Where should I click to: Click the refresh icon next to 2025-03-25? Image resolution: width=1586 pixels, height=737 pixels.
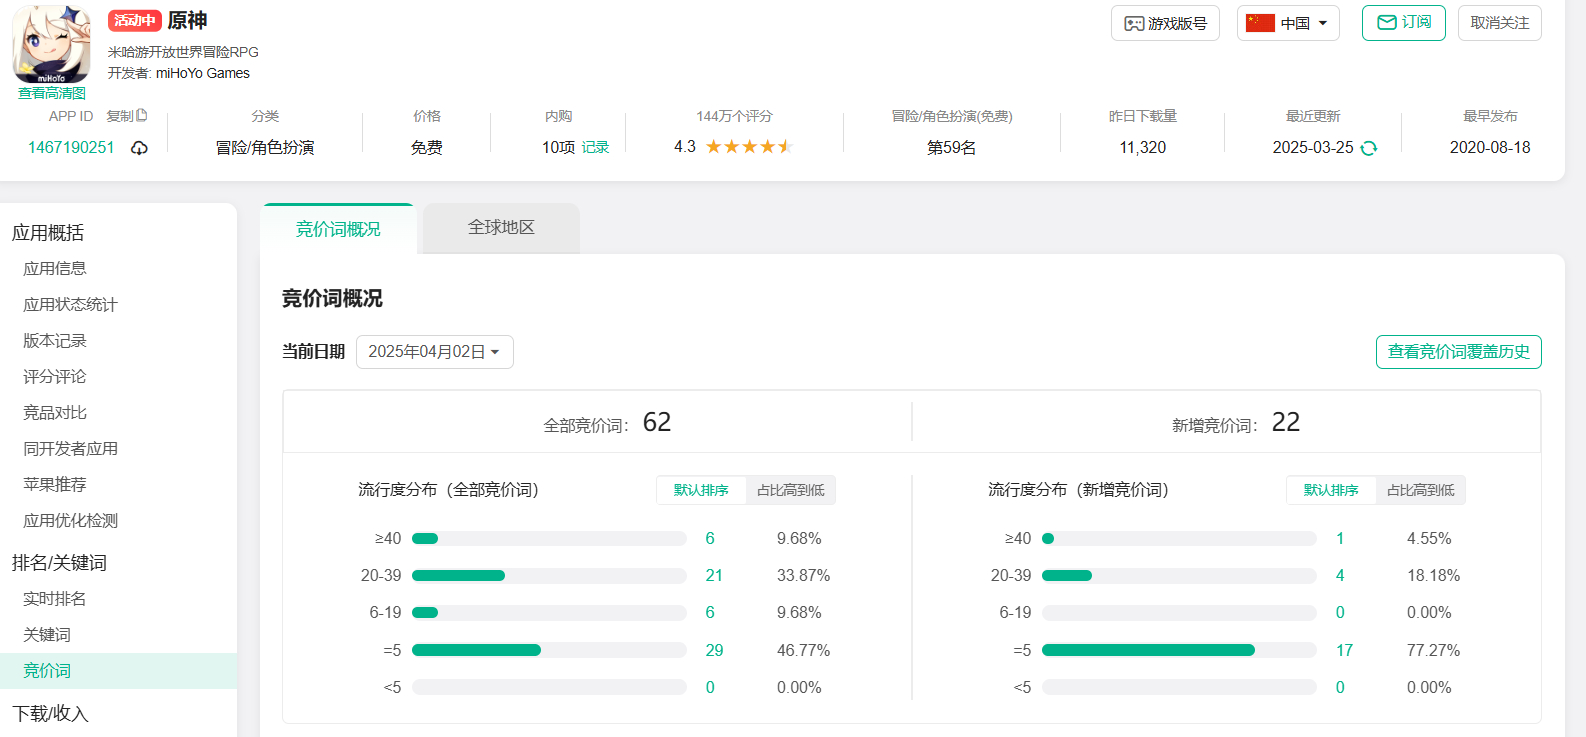click(x=1369, y=148)
